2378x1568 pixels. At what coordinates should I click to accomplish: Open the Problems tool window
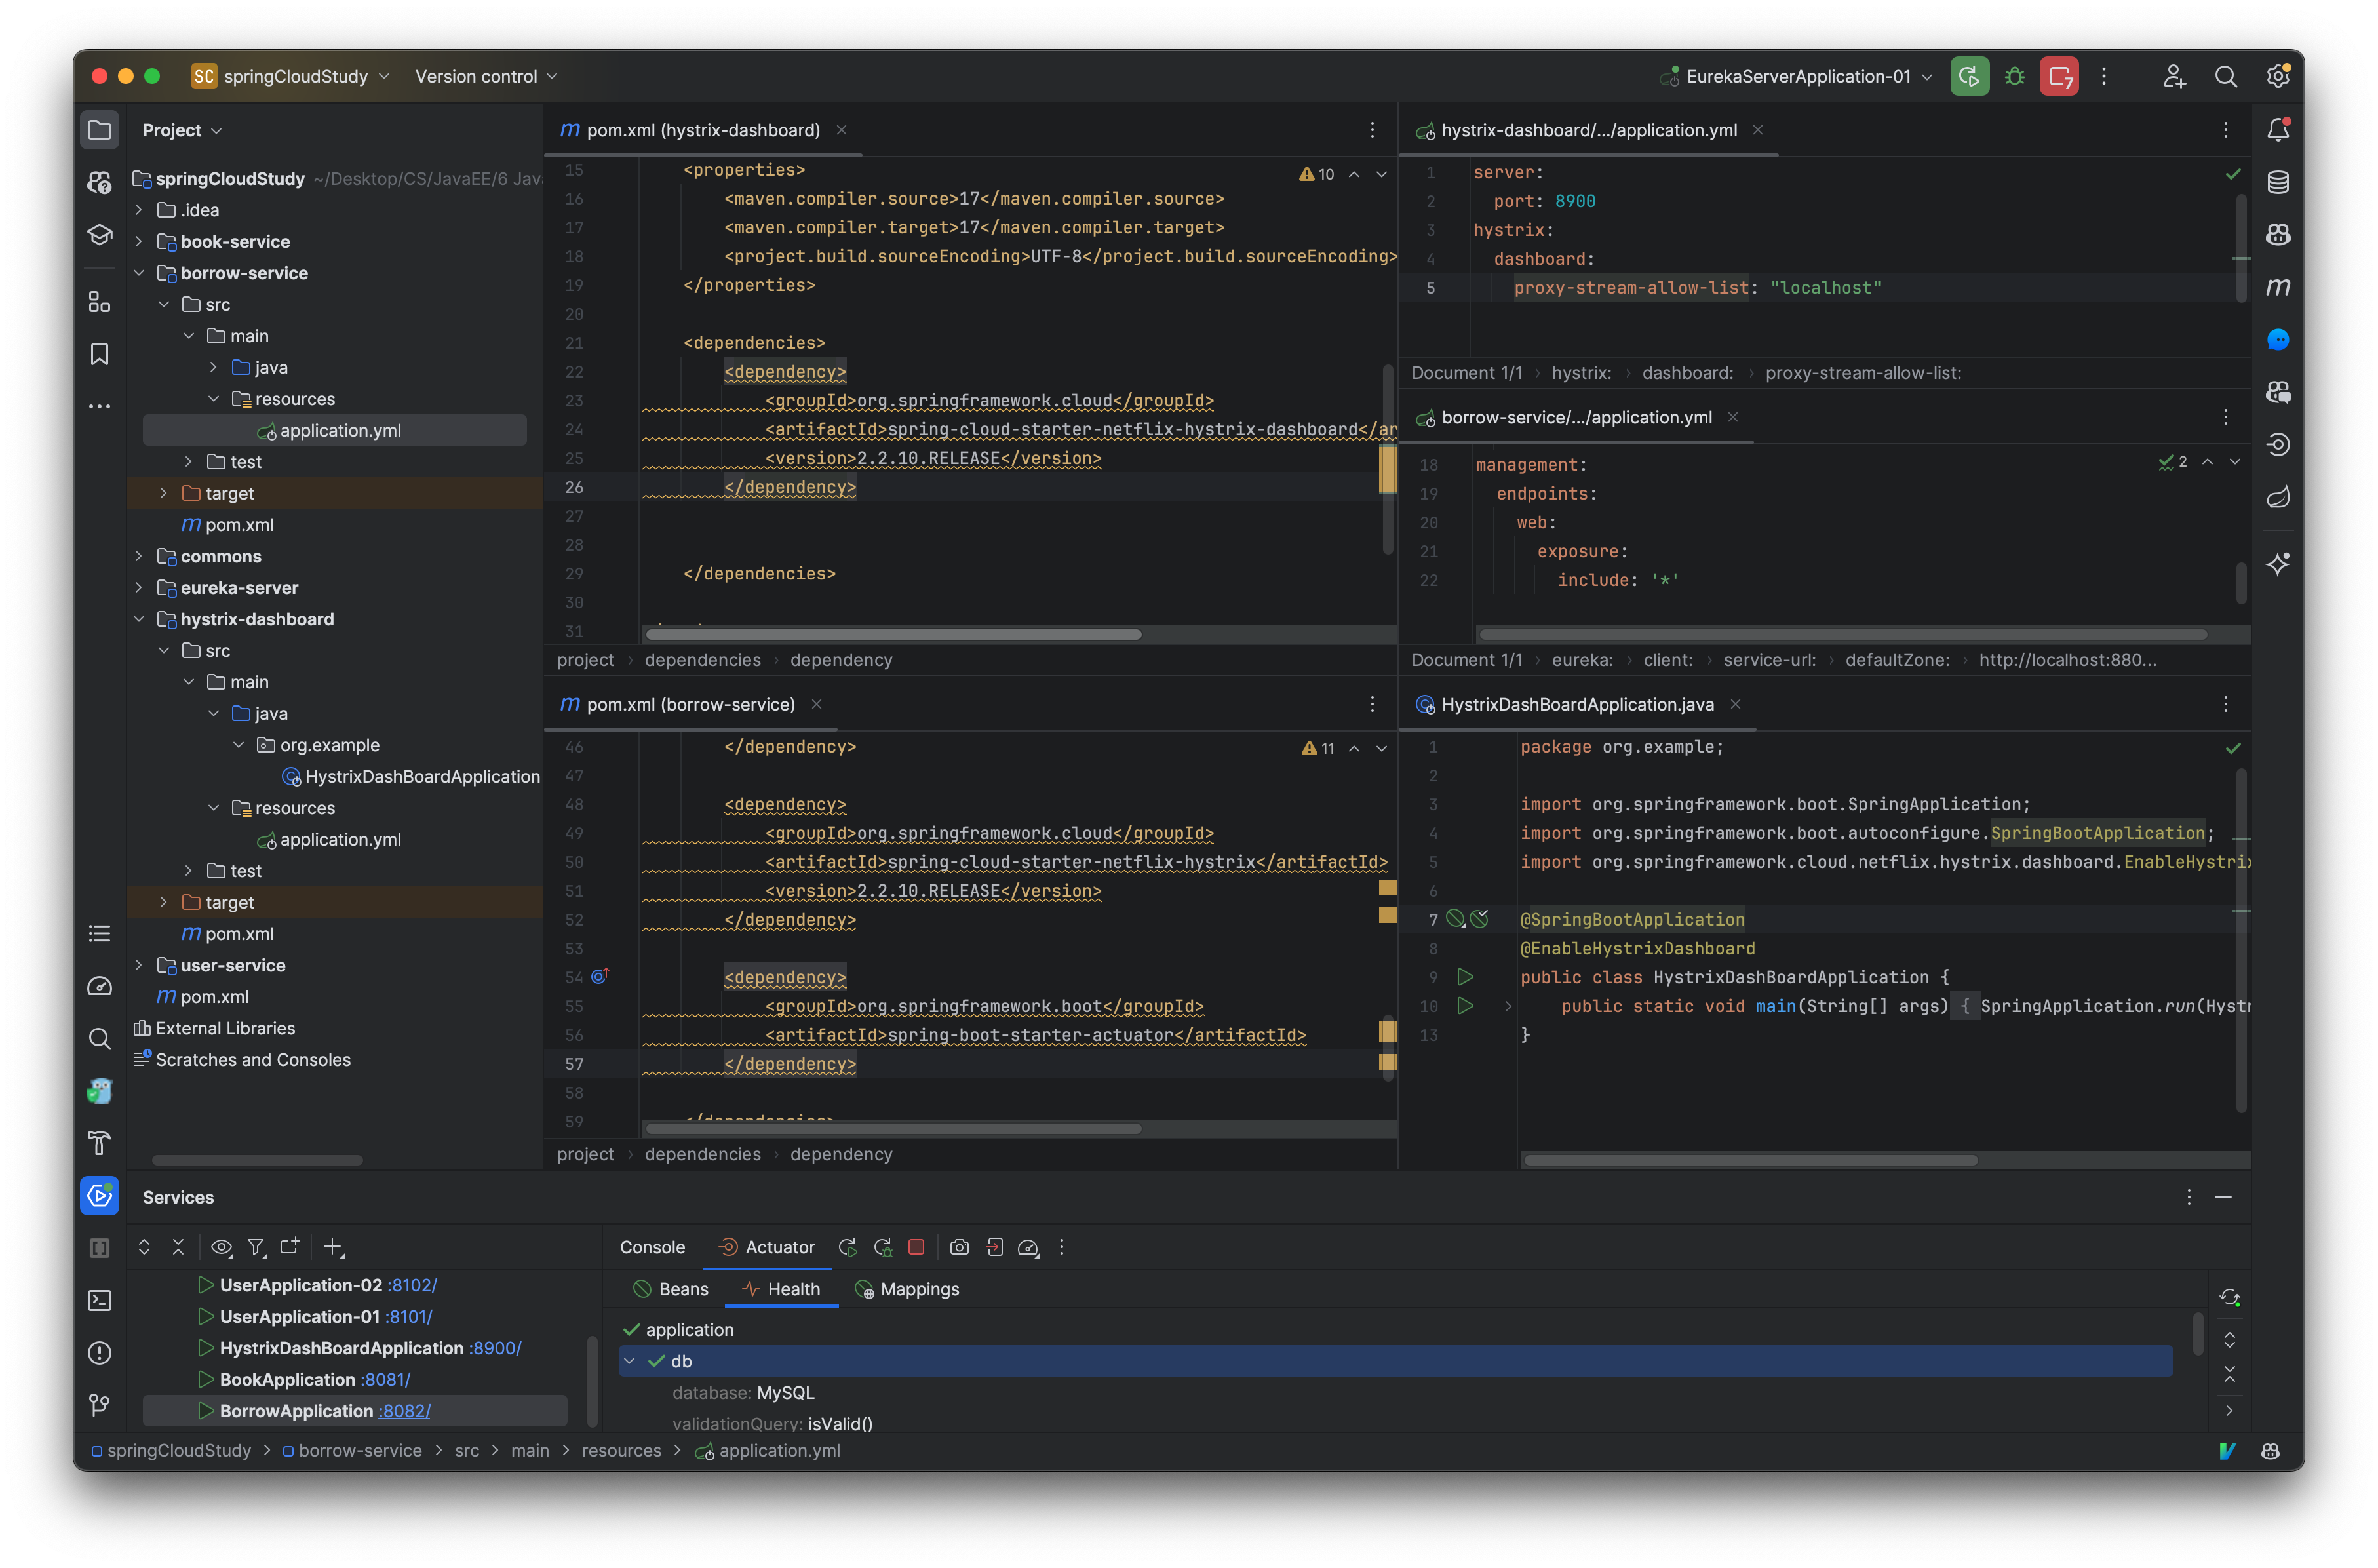click(x=100, y=1352)
